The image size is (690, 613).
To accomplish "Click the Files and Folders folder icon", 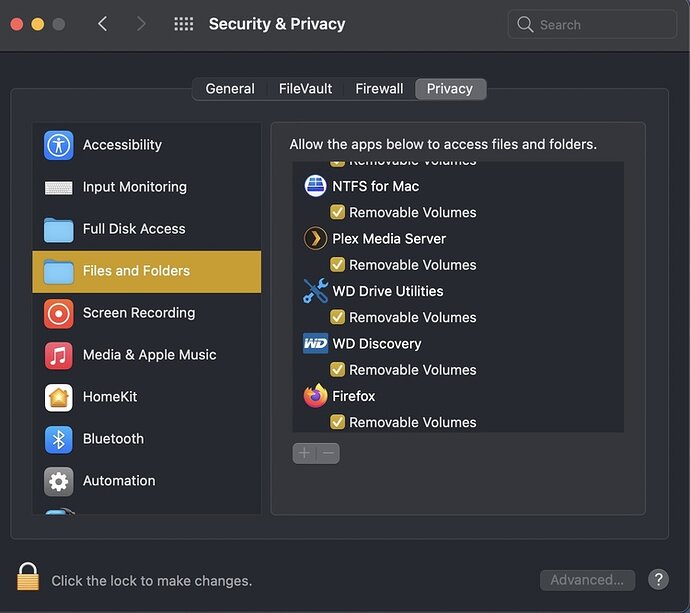I will coord(59,271).
